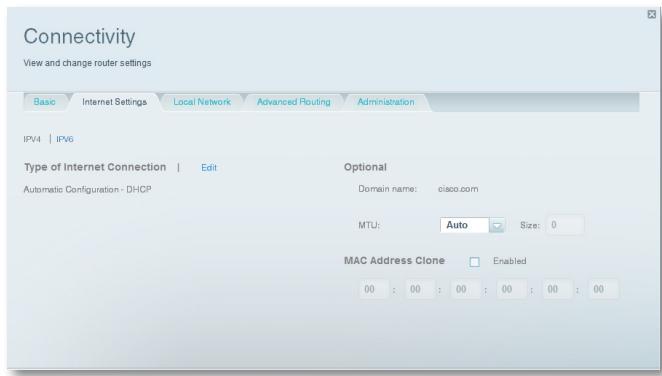Viewport: 662px width, 376px height.
Task: Select the Internet Settings tab
Action: click(x=114, y=102)
